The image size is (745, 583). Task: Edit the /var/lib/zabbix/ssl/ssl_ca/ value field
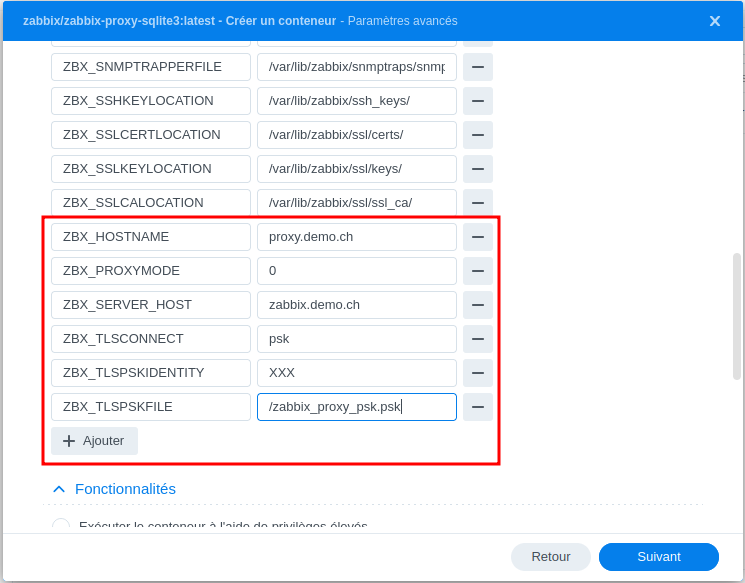coord(357,203)
